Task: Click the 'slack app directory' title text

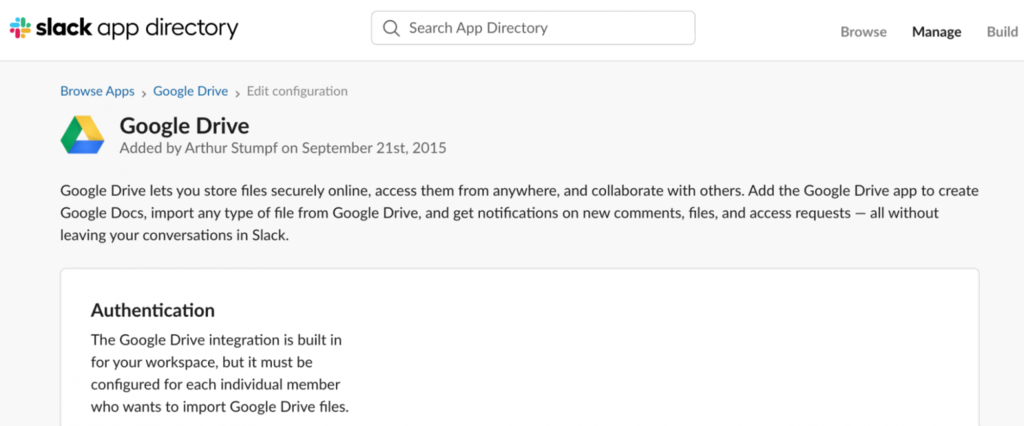Action: 137,28
